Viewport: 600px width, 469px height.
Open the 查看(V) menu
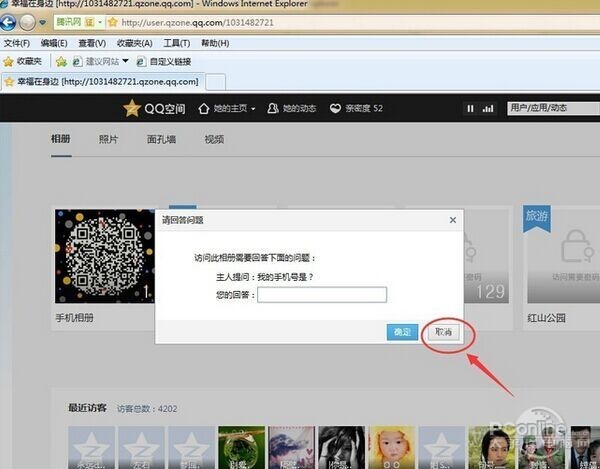point(92,44)
